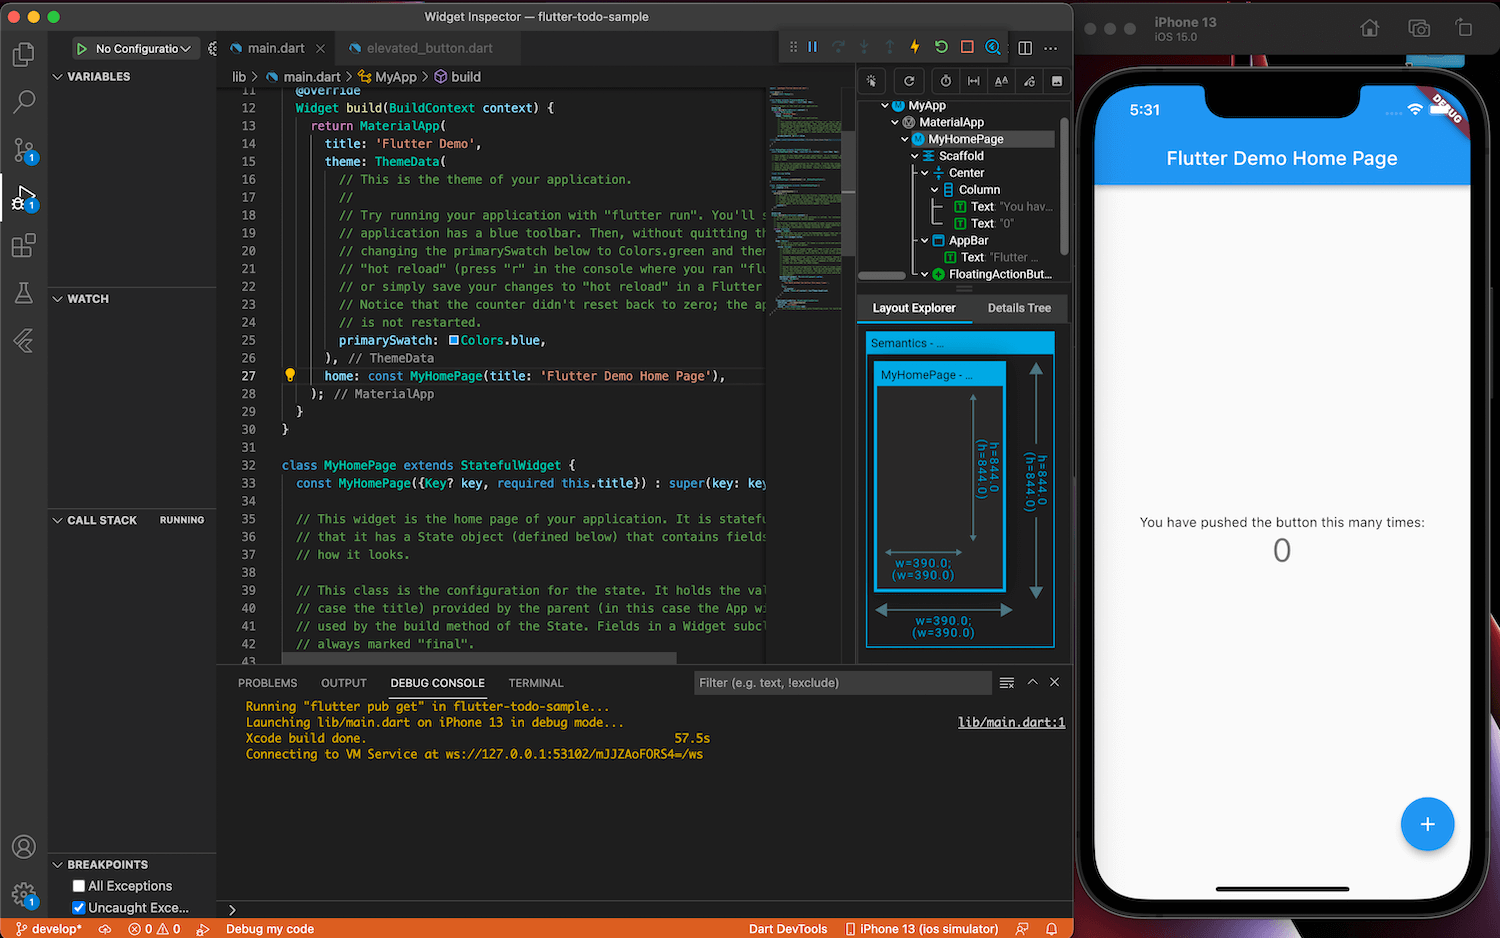Click the Simulator Home button icon

(x=1370, y=28)
